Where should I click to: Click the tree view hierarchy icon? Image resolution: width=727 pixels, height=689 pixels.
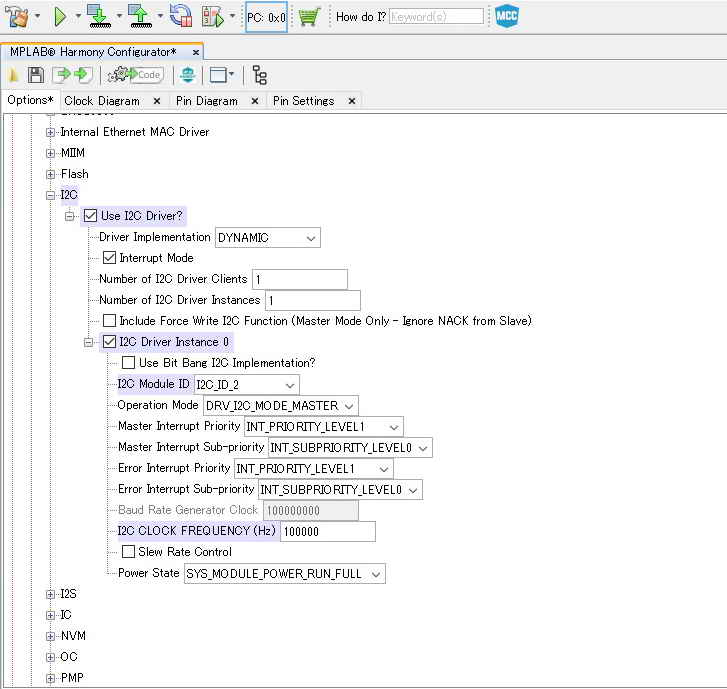260,75
